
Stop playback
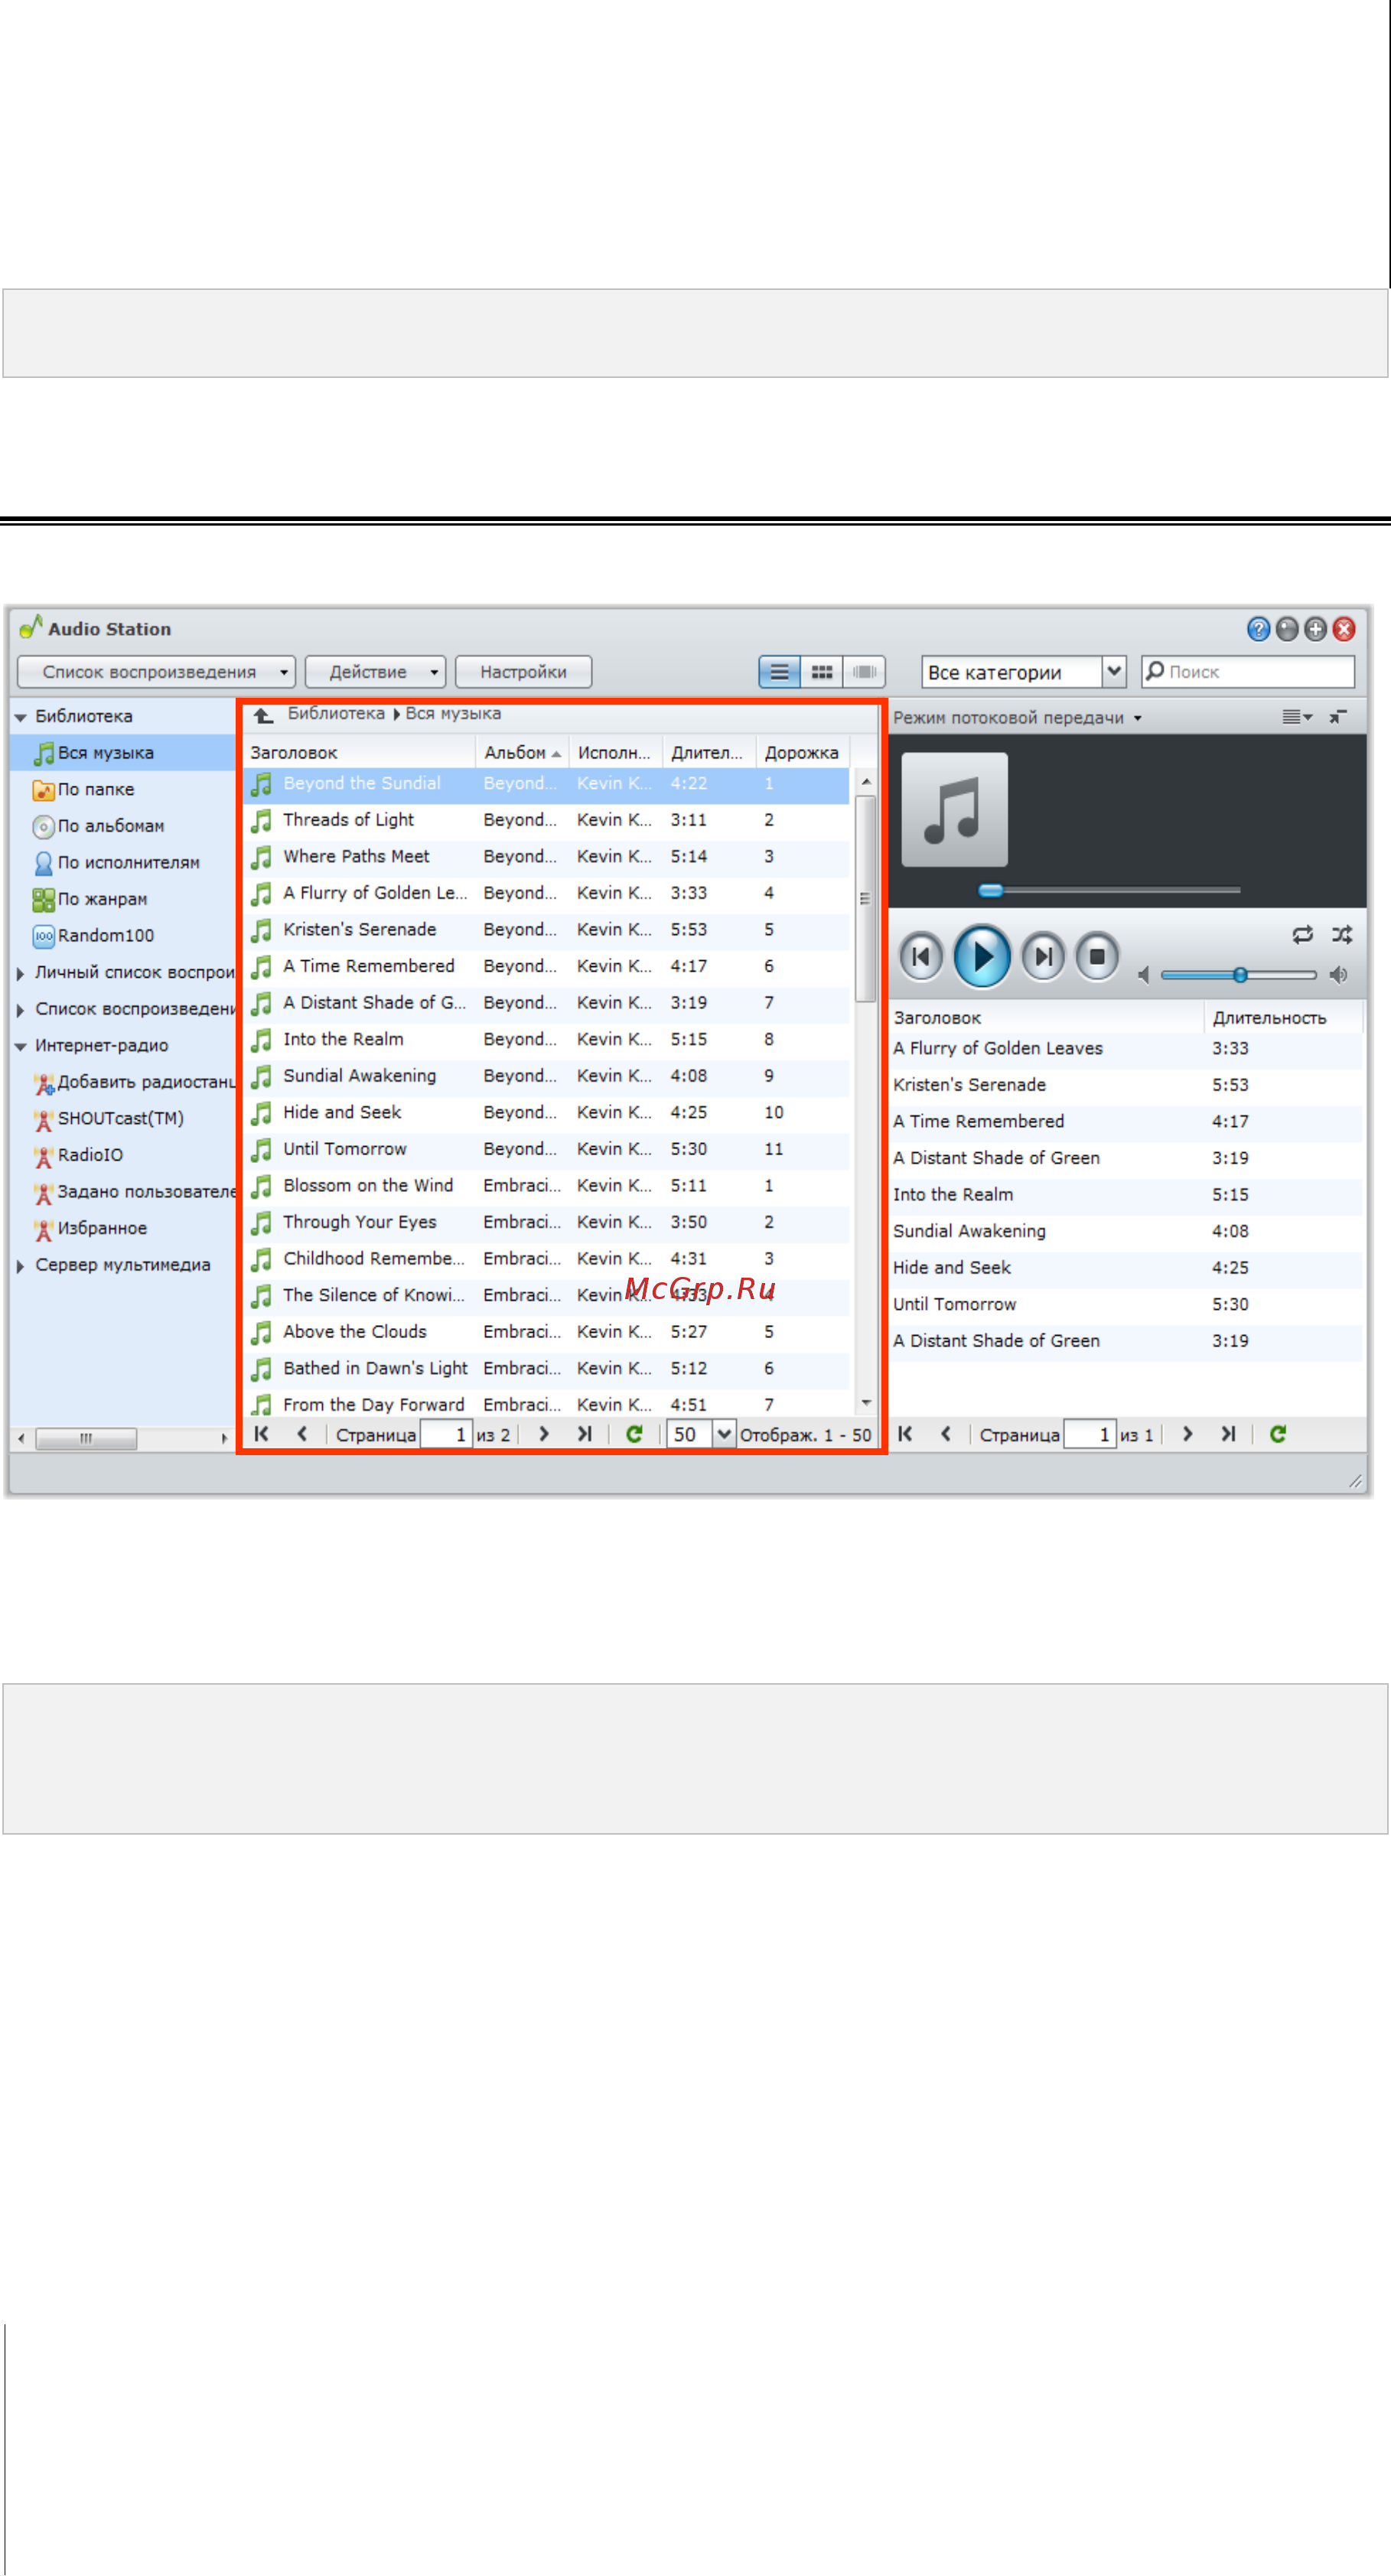pyautogui.click(x=1096, y=956)
